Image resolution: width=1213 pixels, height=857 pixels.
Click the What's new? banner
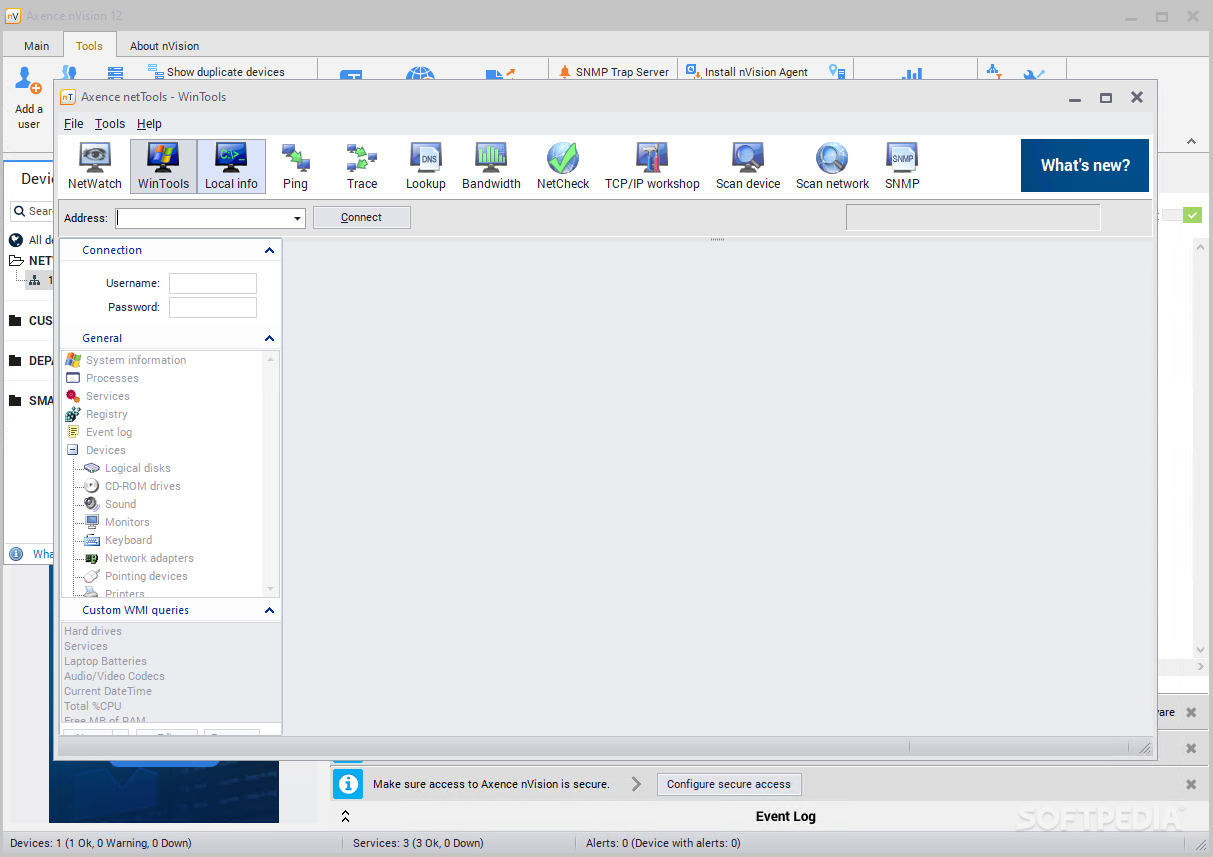pyautogui.click(x=1085, y=166)
